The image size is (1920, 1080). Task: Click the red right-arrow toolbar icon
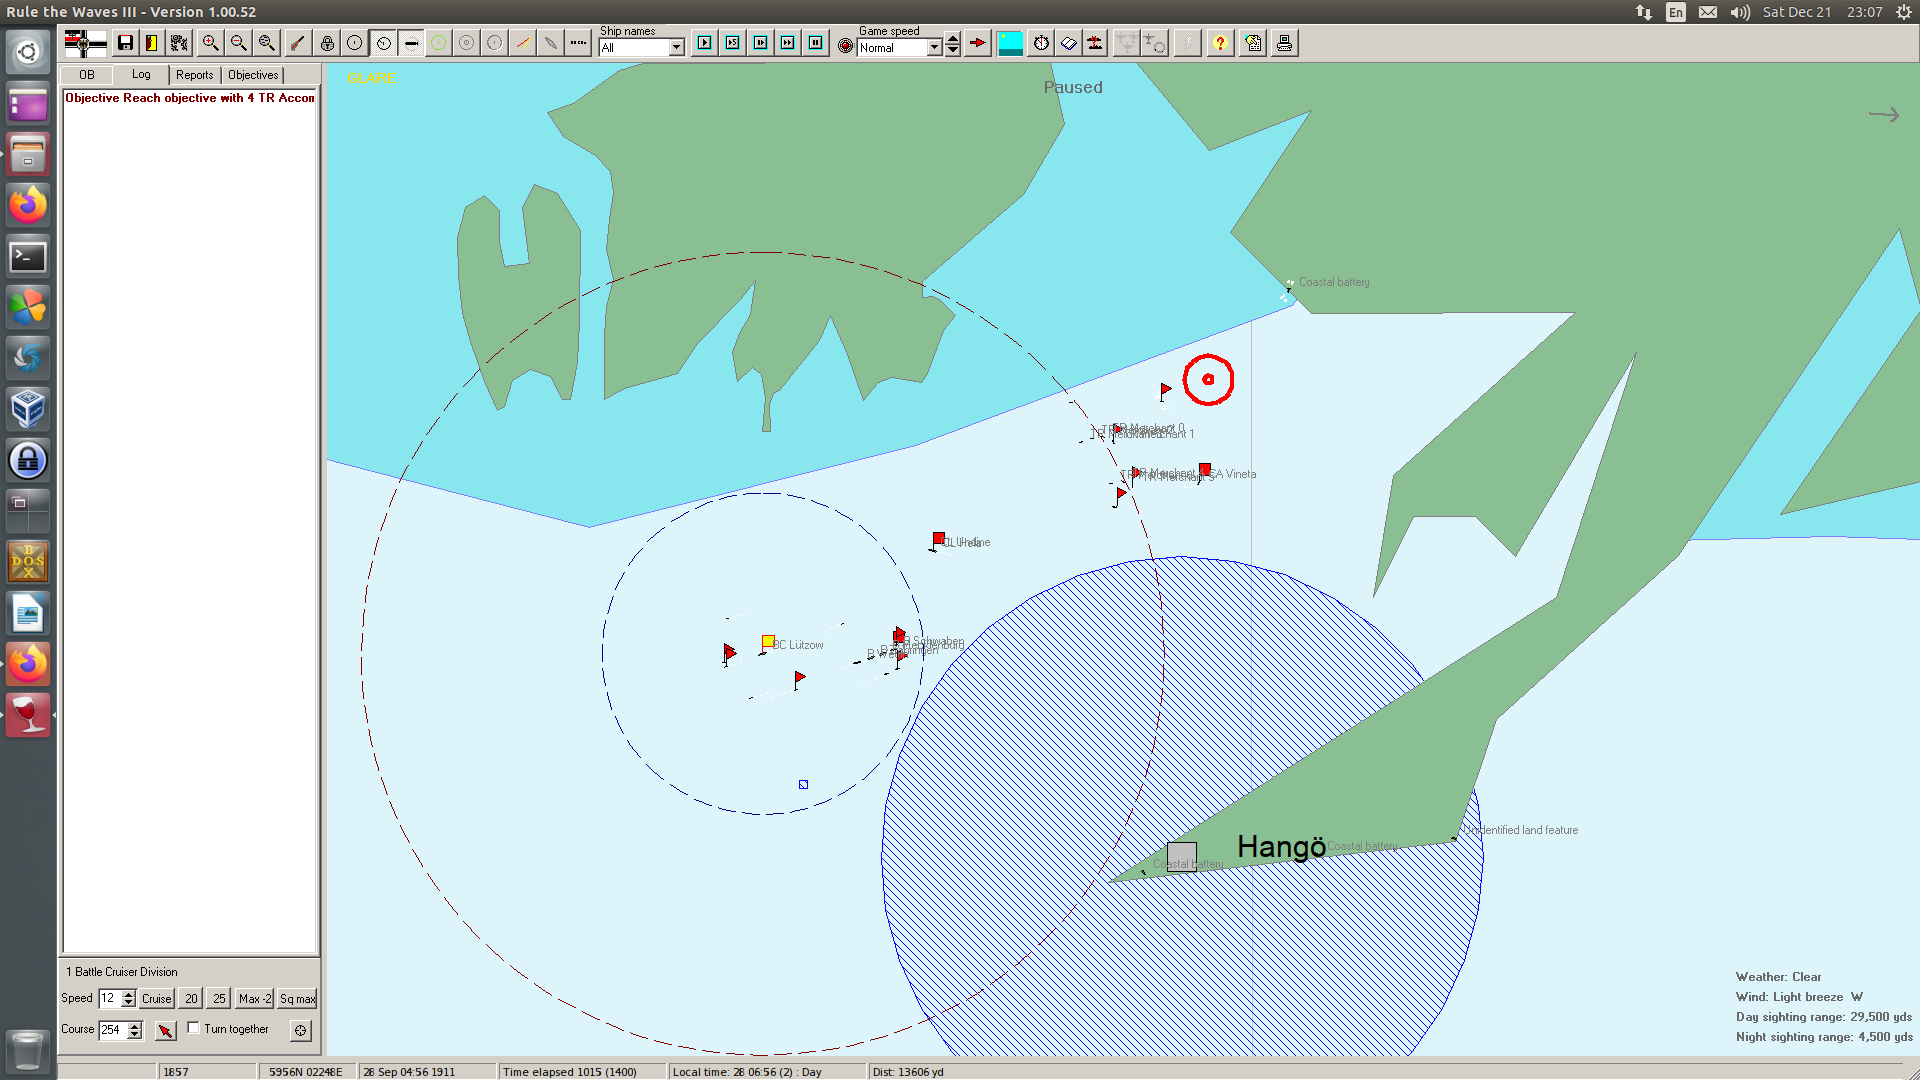(978, 43)
